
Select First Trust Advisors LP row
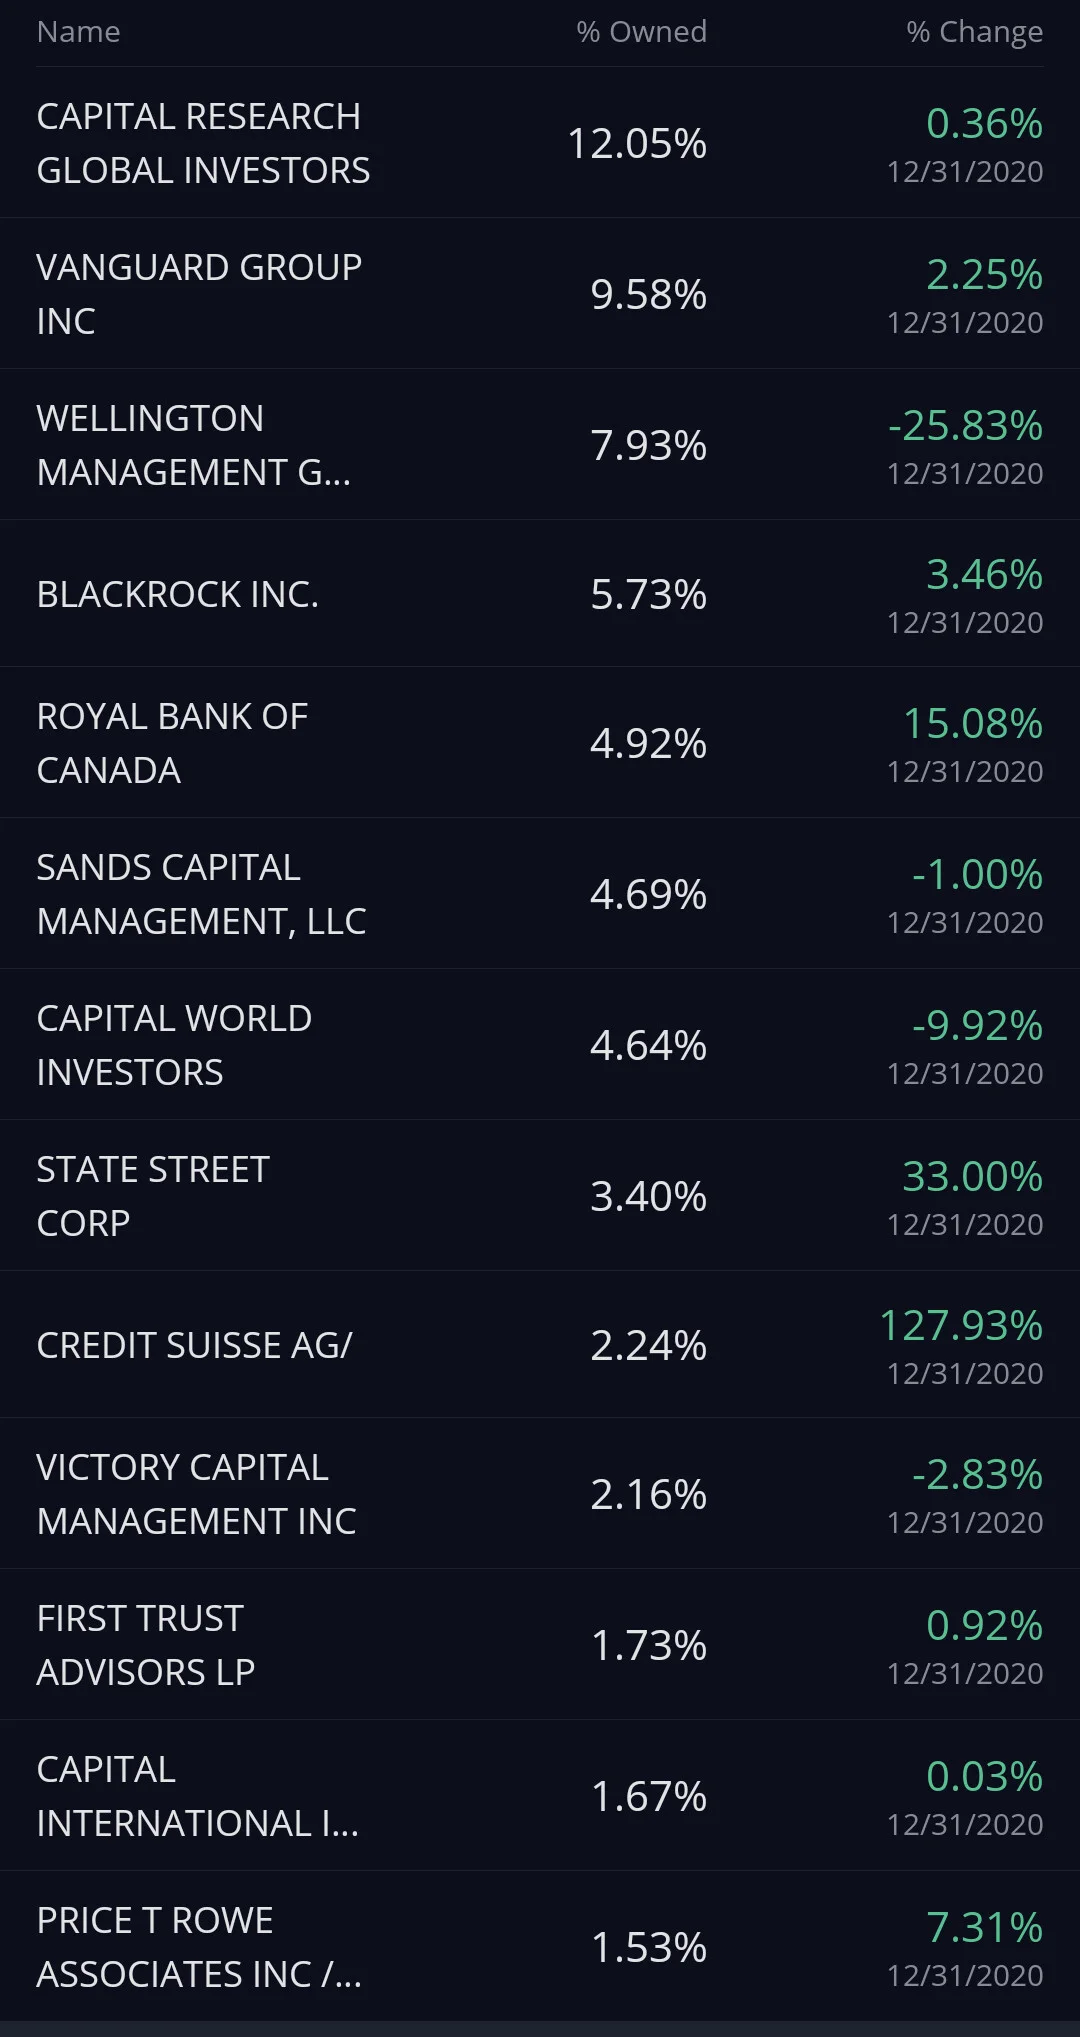click(540, 1645)
